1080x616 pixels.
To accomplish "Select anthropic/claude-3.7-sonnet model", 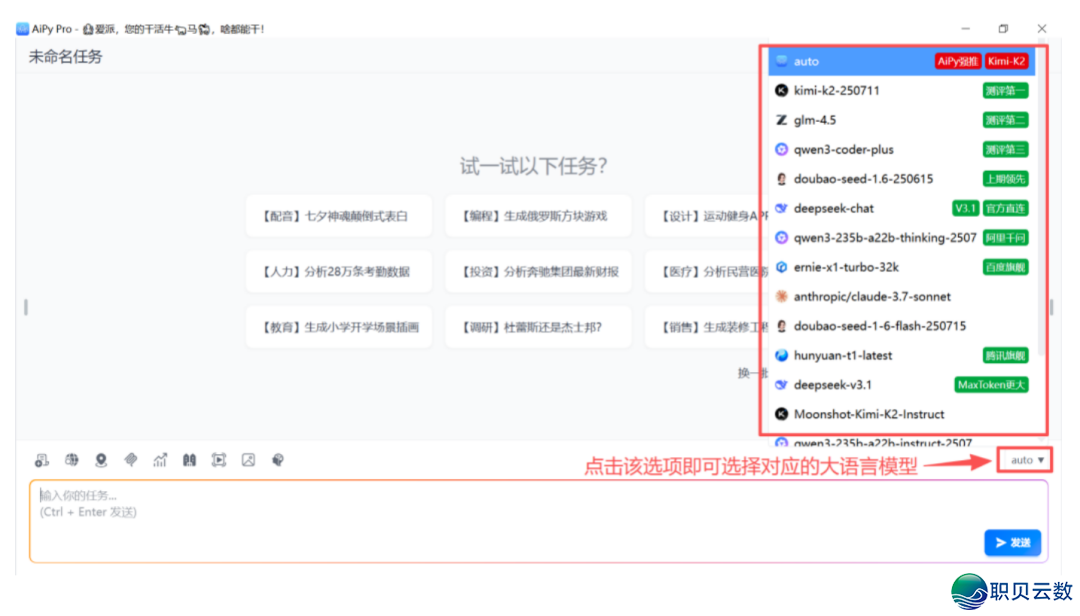I will point(902,297).
